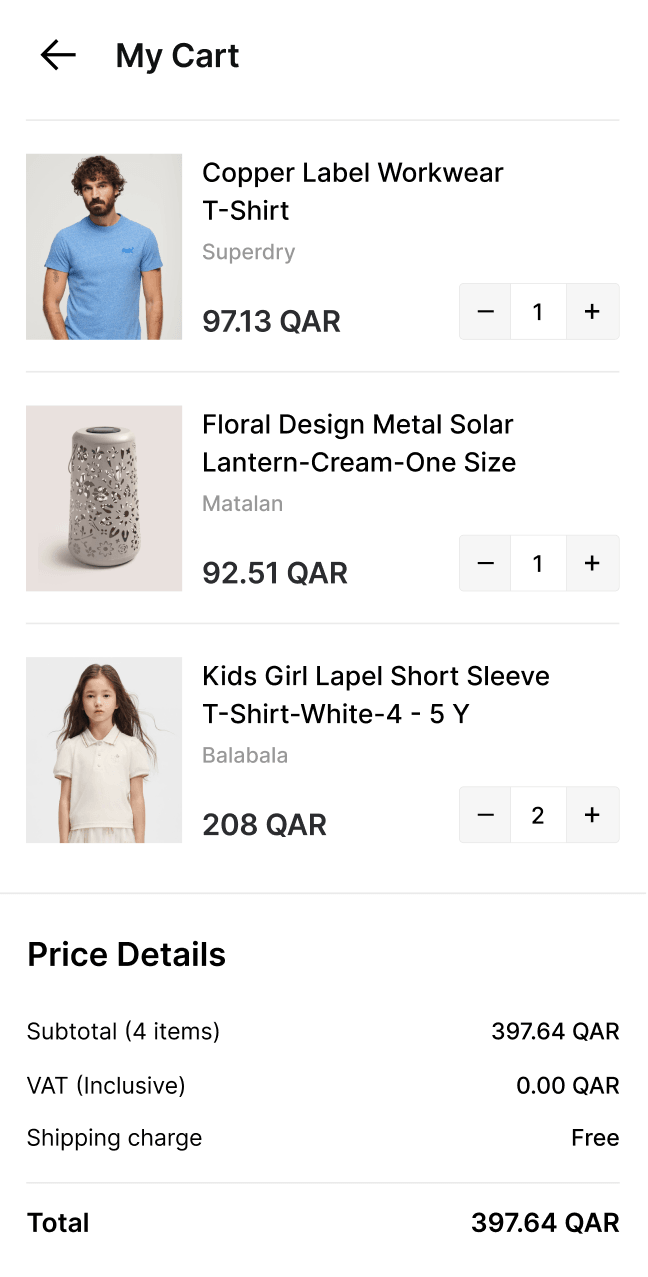Screen dimensions: 648x1277
Task: Increase Solar Lantern quantity with plus
Action: (592, 564)
